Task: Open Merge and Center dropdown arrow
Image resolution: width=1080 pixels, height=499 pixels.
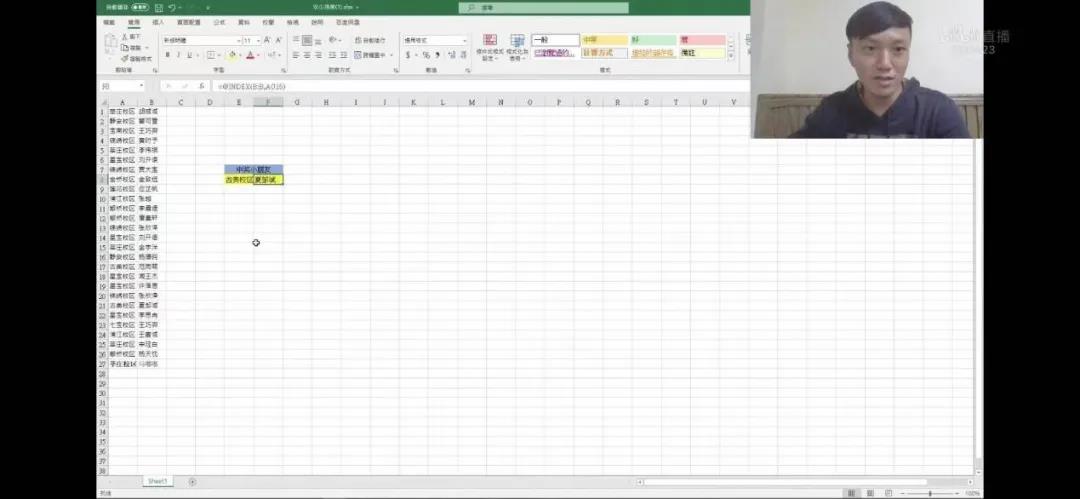Action: coord(391,55)
